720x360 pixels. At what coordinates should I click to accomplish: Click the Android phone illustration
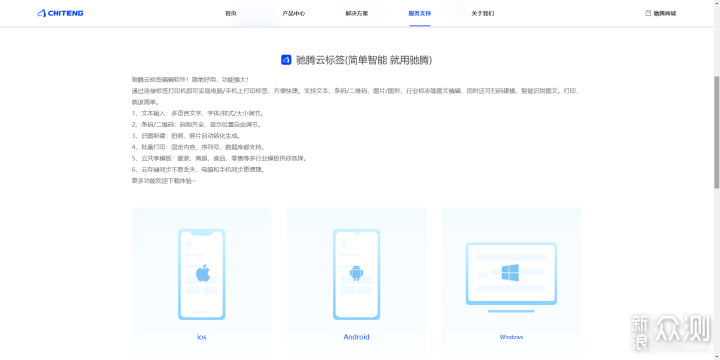click(x=356, y=274)
